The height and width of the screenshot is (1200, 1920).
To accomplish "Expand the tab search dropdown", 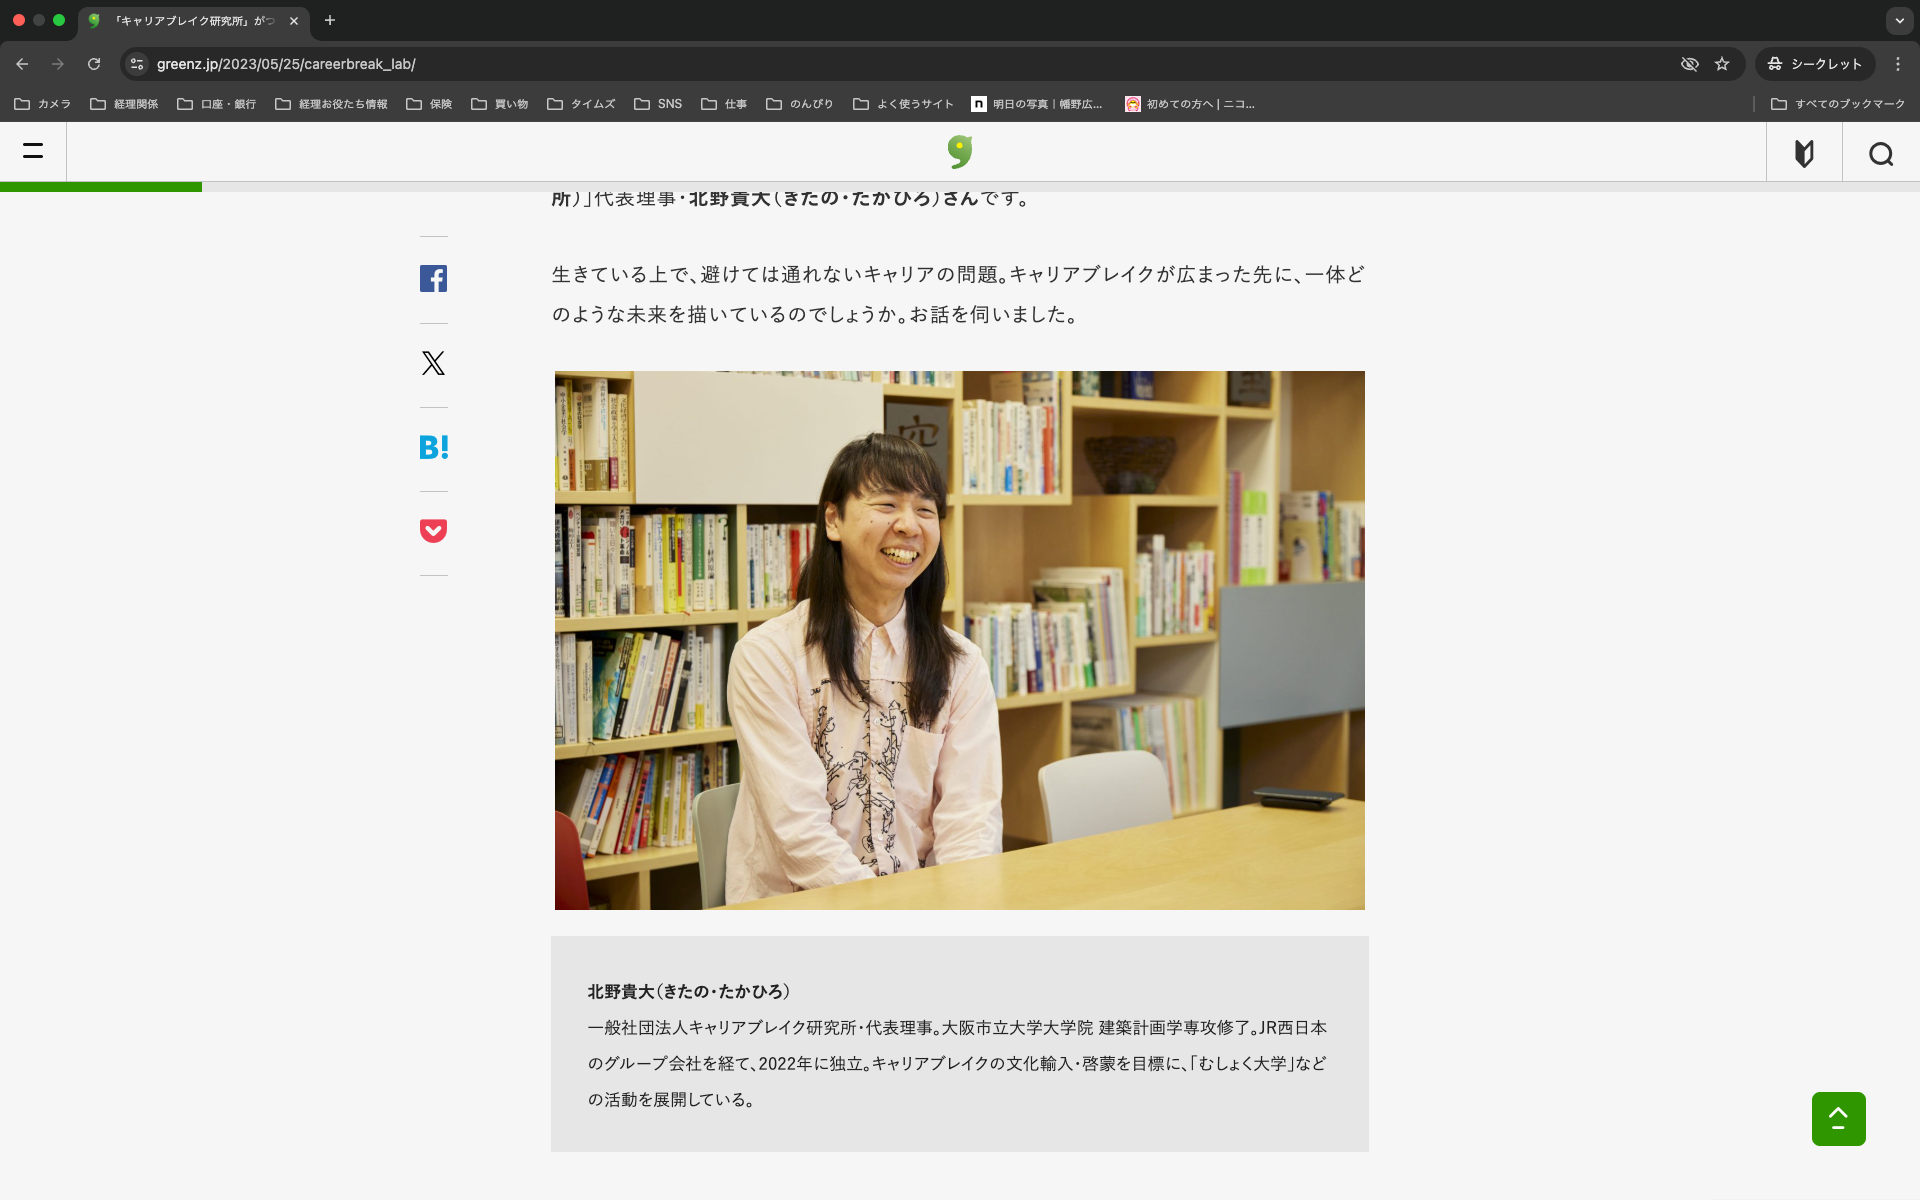I will point(1899,20).
